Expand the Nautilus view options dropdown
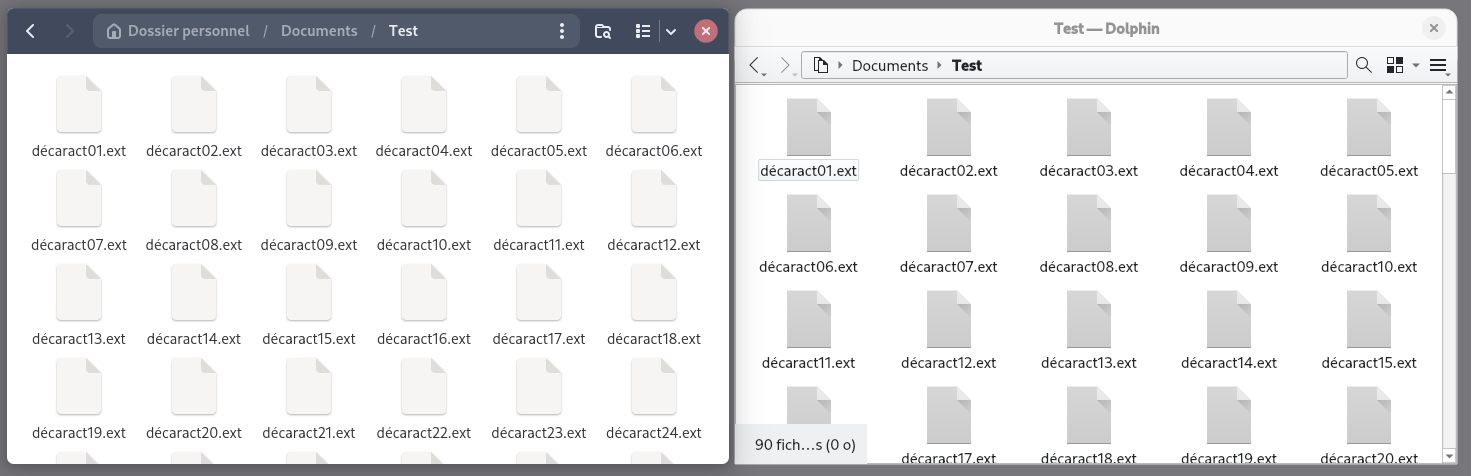This screenshot has width=1471, height=476. (671, 31)
